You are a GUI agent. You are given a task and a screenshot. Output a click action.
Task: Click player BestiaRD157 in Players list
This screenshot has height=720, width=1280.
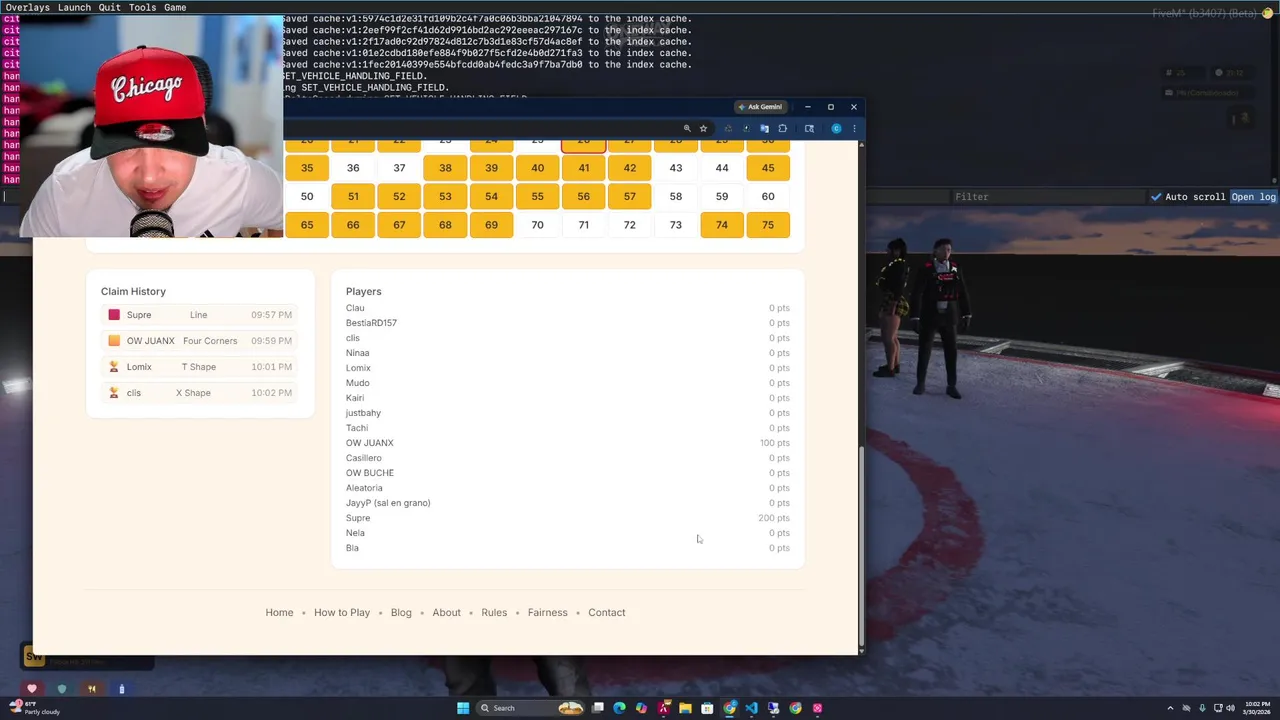tap(371, 323)
